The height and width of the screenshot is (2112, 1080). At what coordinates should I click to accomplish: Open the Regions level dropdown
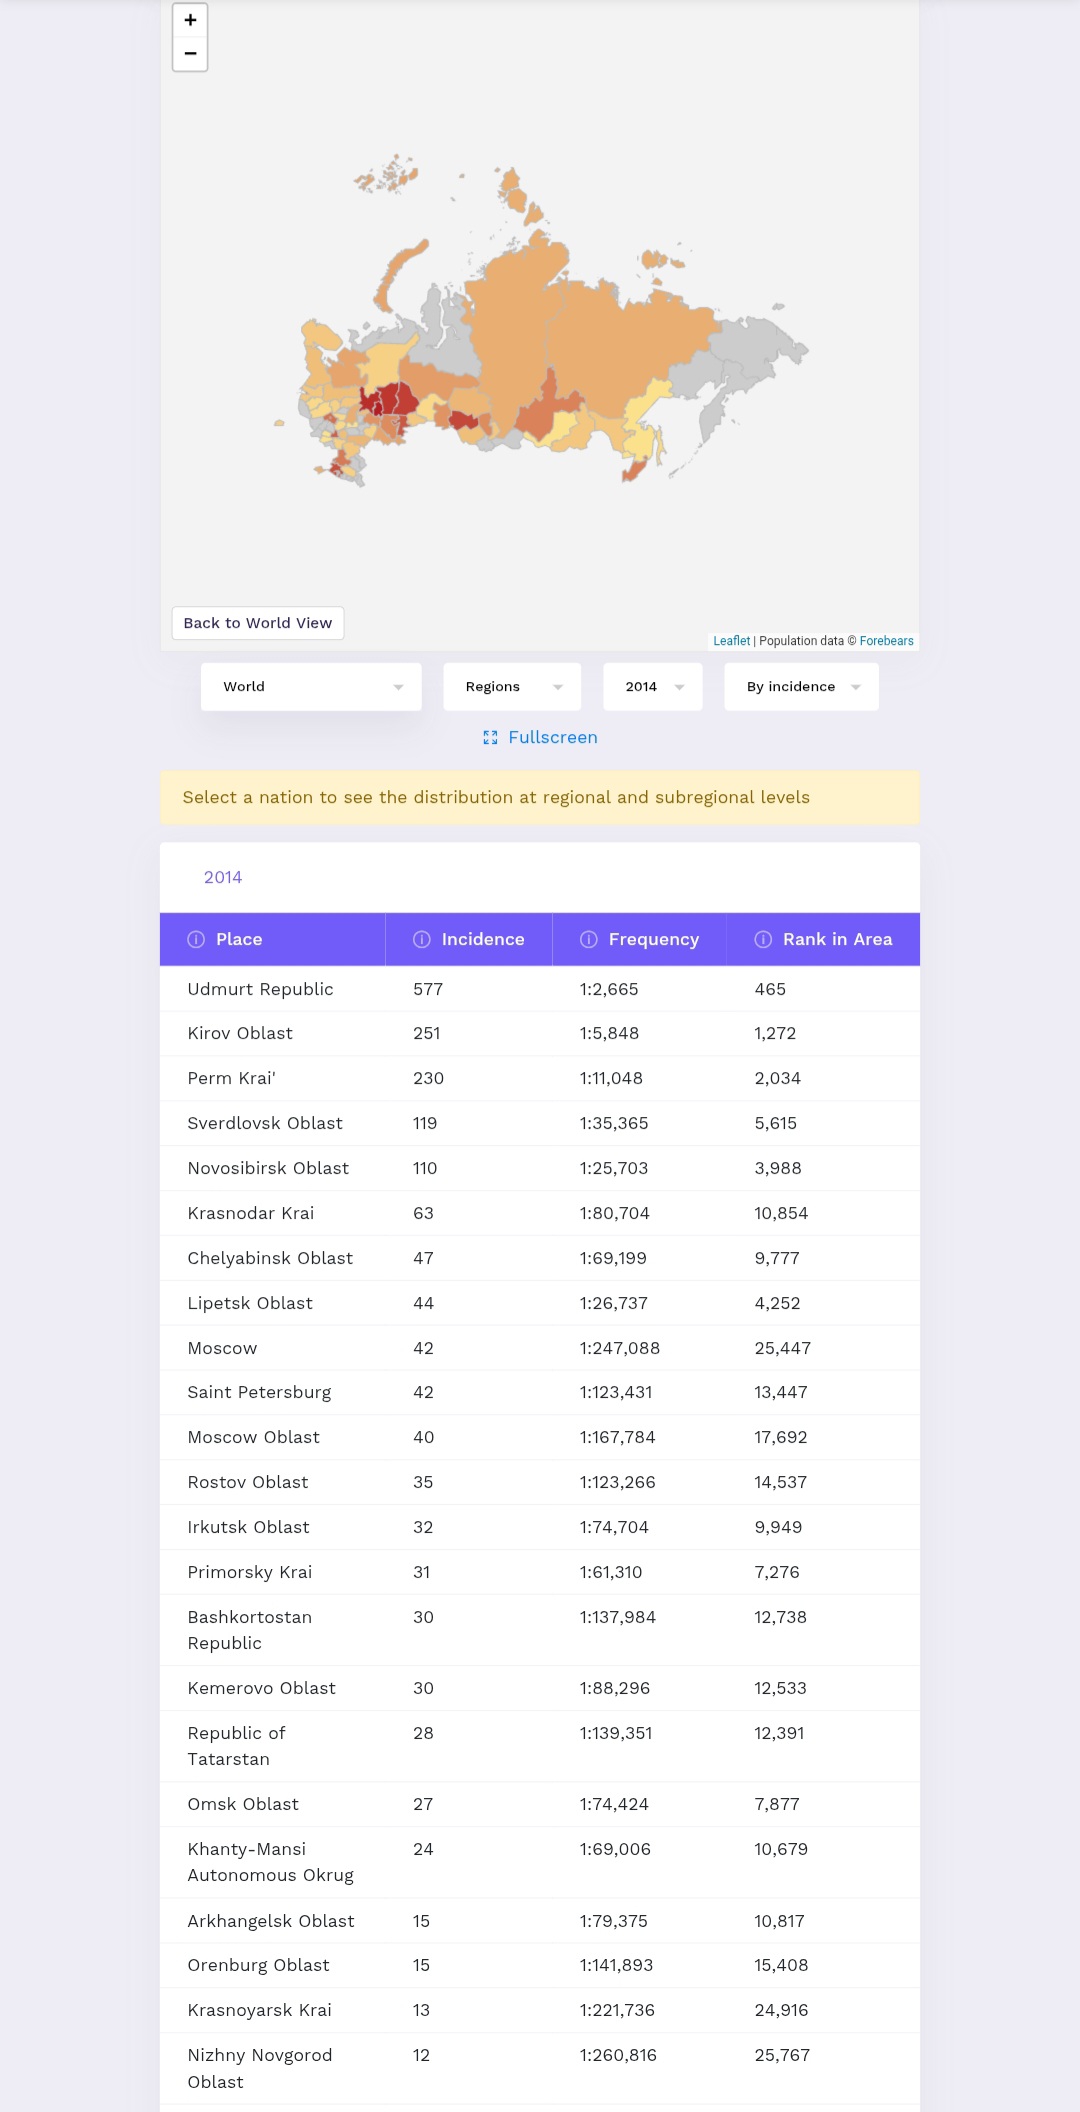click(x=512, y=687)
